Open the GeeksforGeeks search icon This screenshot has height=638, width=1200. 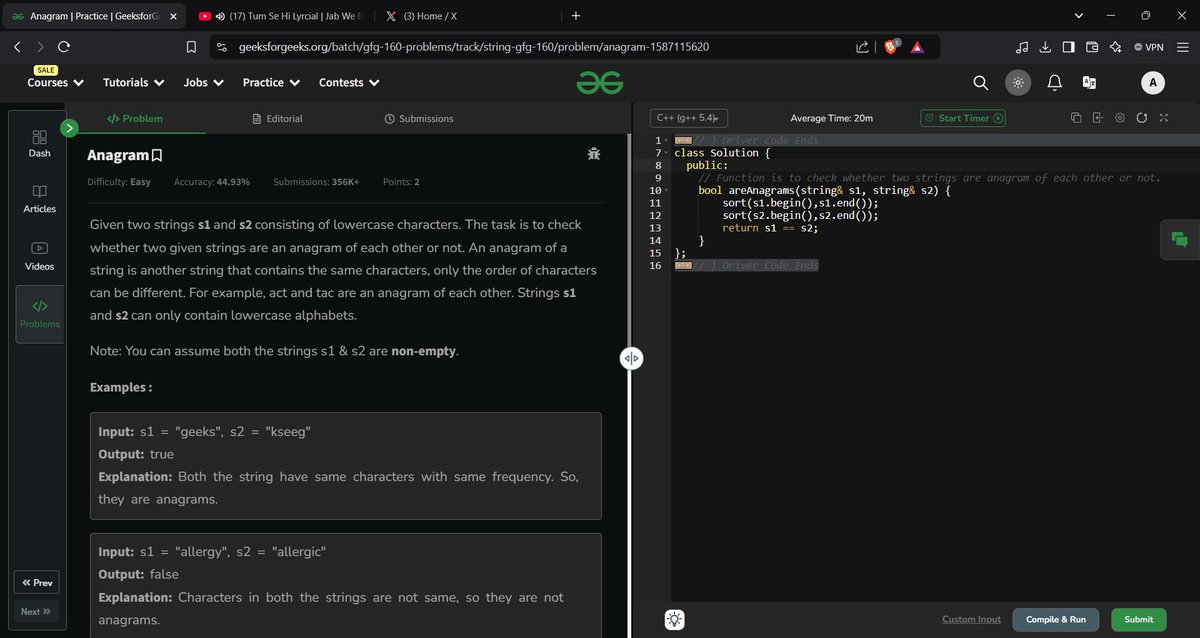[980, 83]
